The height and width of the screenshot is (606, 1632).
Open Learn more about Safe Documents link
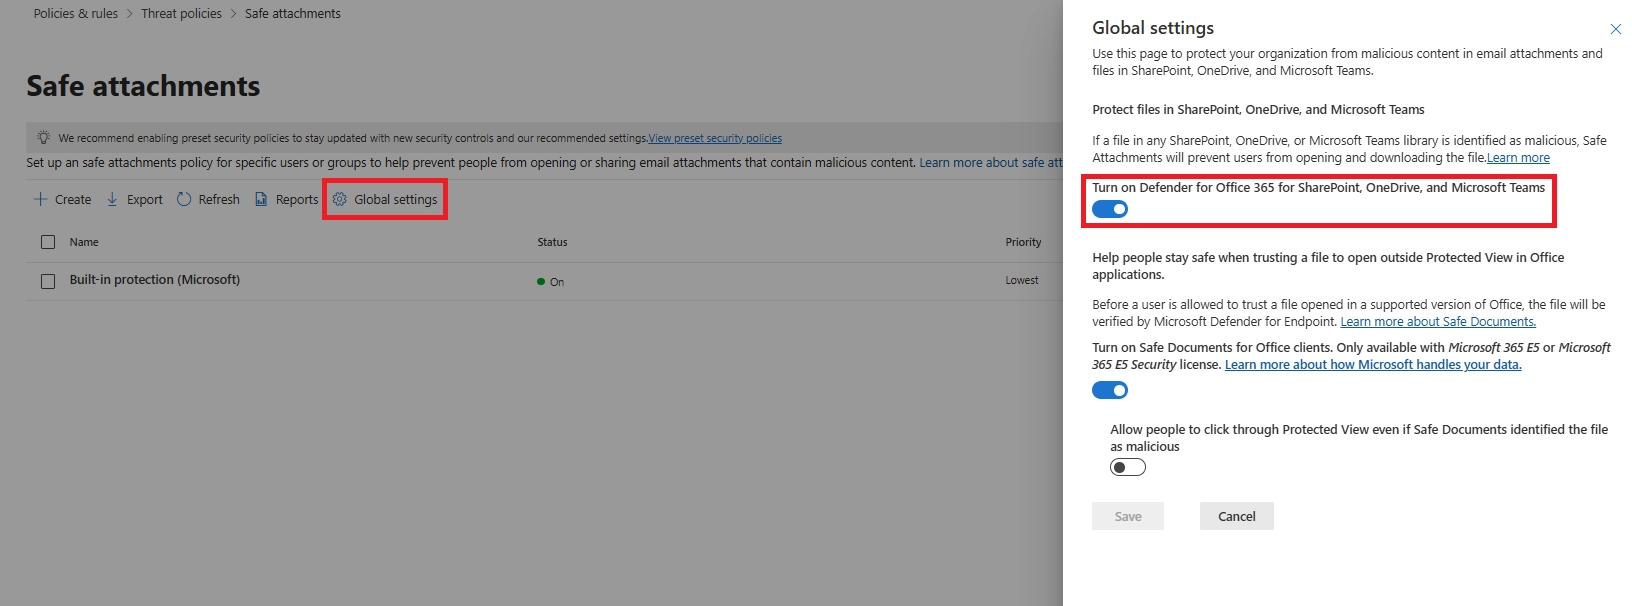coord(1438,321)
